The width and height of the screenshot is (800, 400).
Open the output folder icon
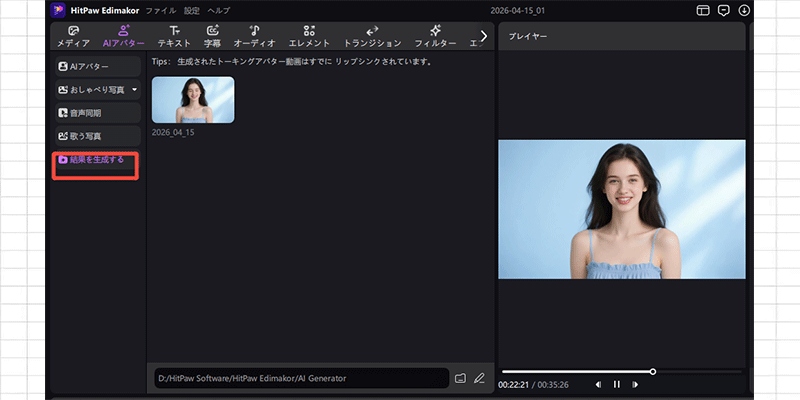point(461,379)
